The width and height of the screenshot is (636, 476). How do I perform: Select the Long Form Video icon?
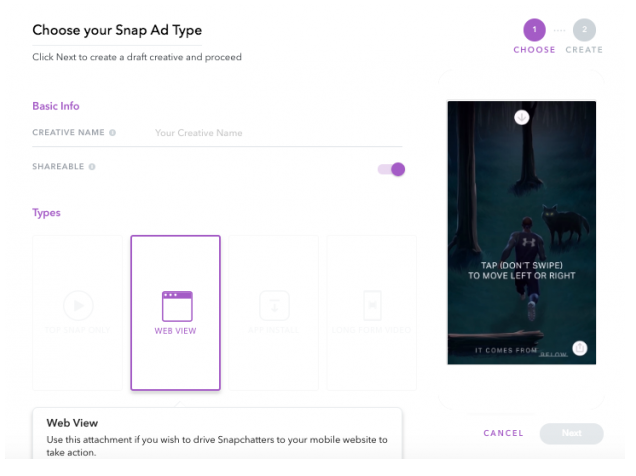372,305
